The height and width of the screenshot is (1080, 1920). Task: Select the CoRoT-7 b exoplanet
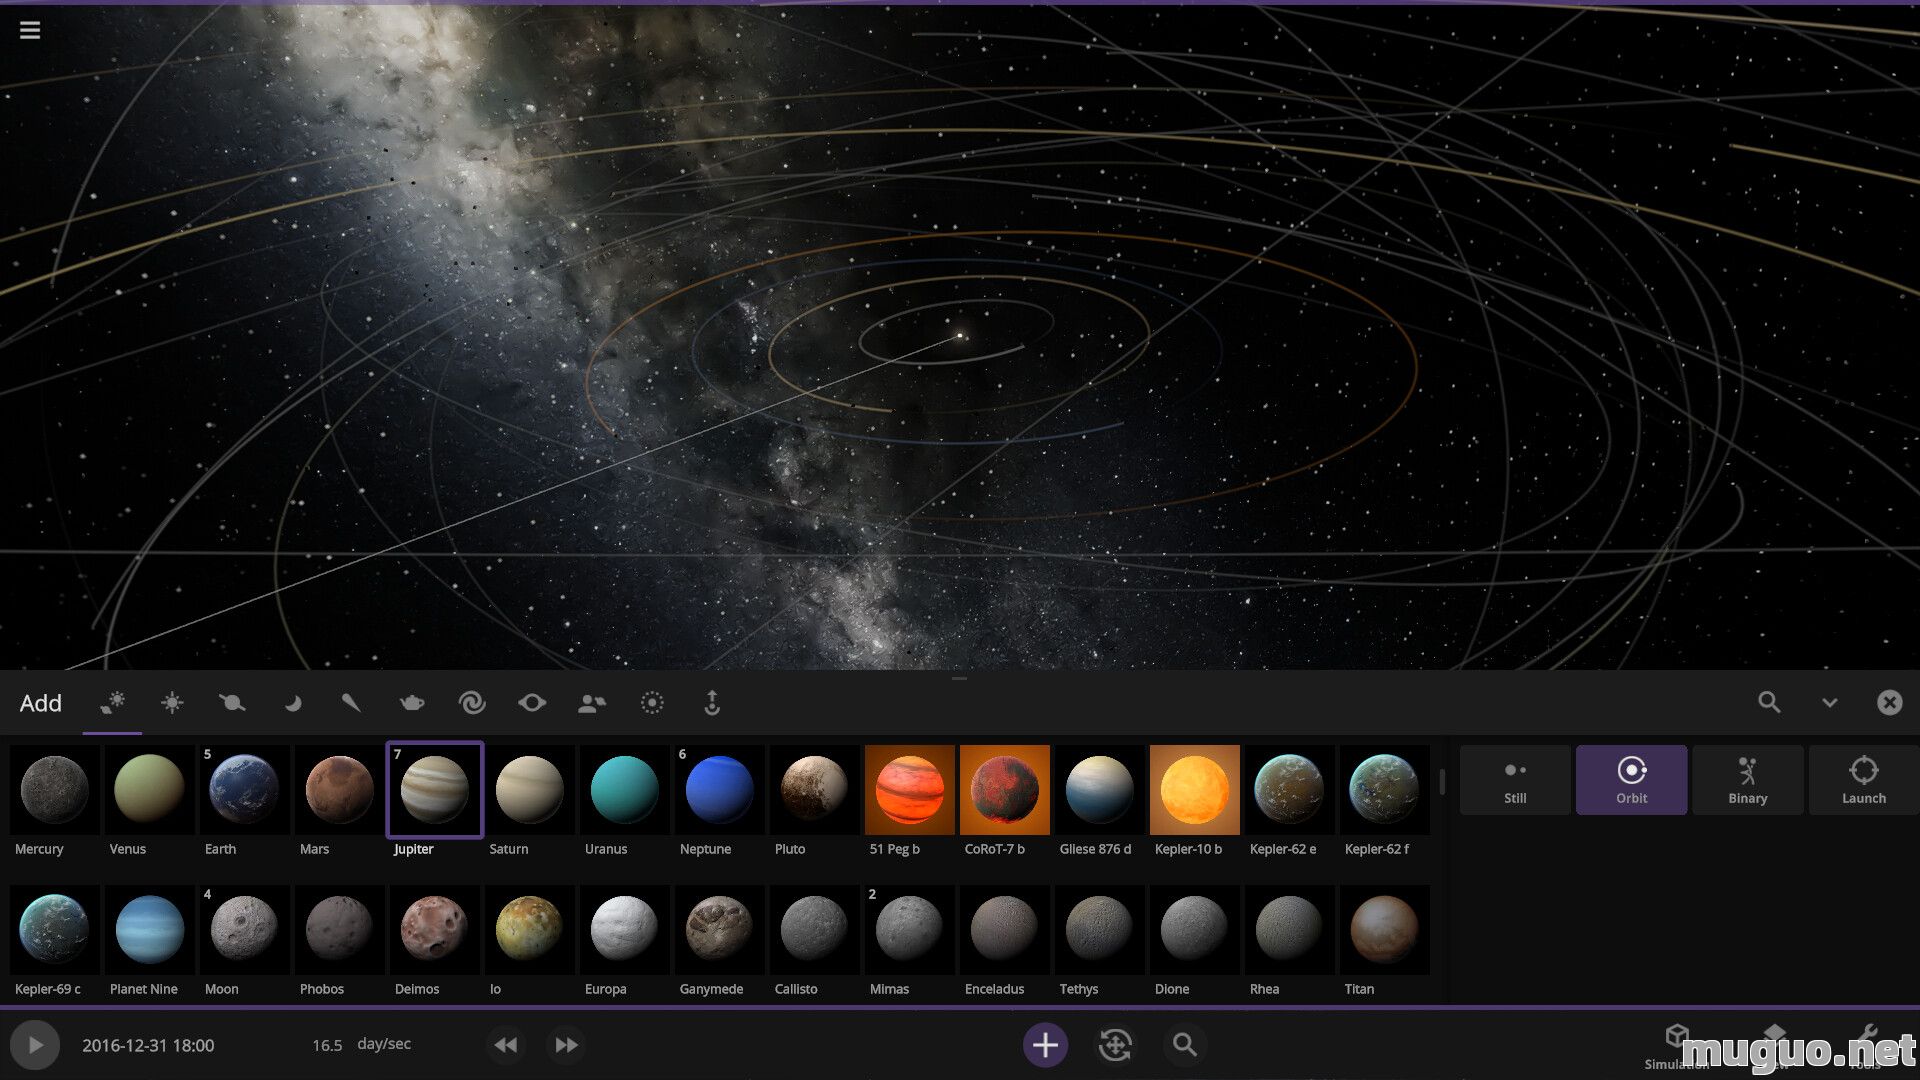[x=1004, y=790]
